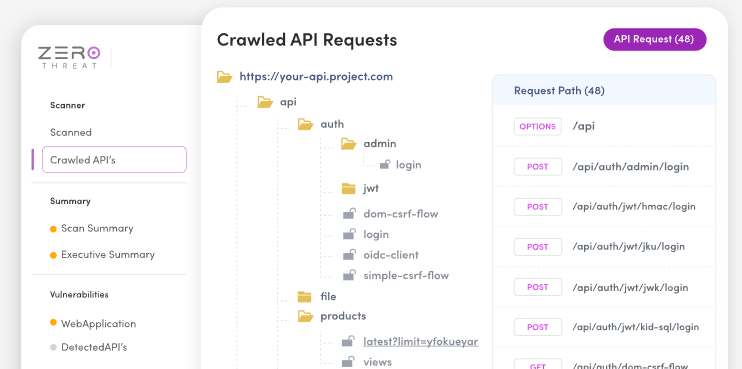Click lock icon beside latest?limit=yfokueyar
This screenshot has height=369, width=742.
point(348,341)
